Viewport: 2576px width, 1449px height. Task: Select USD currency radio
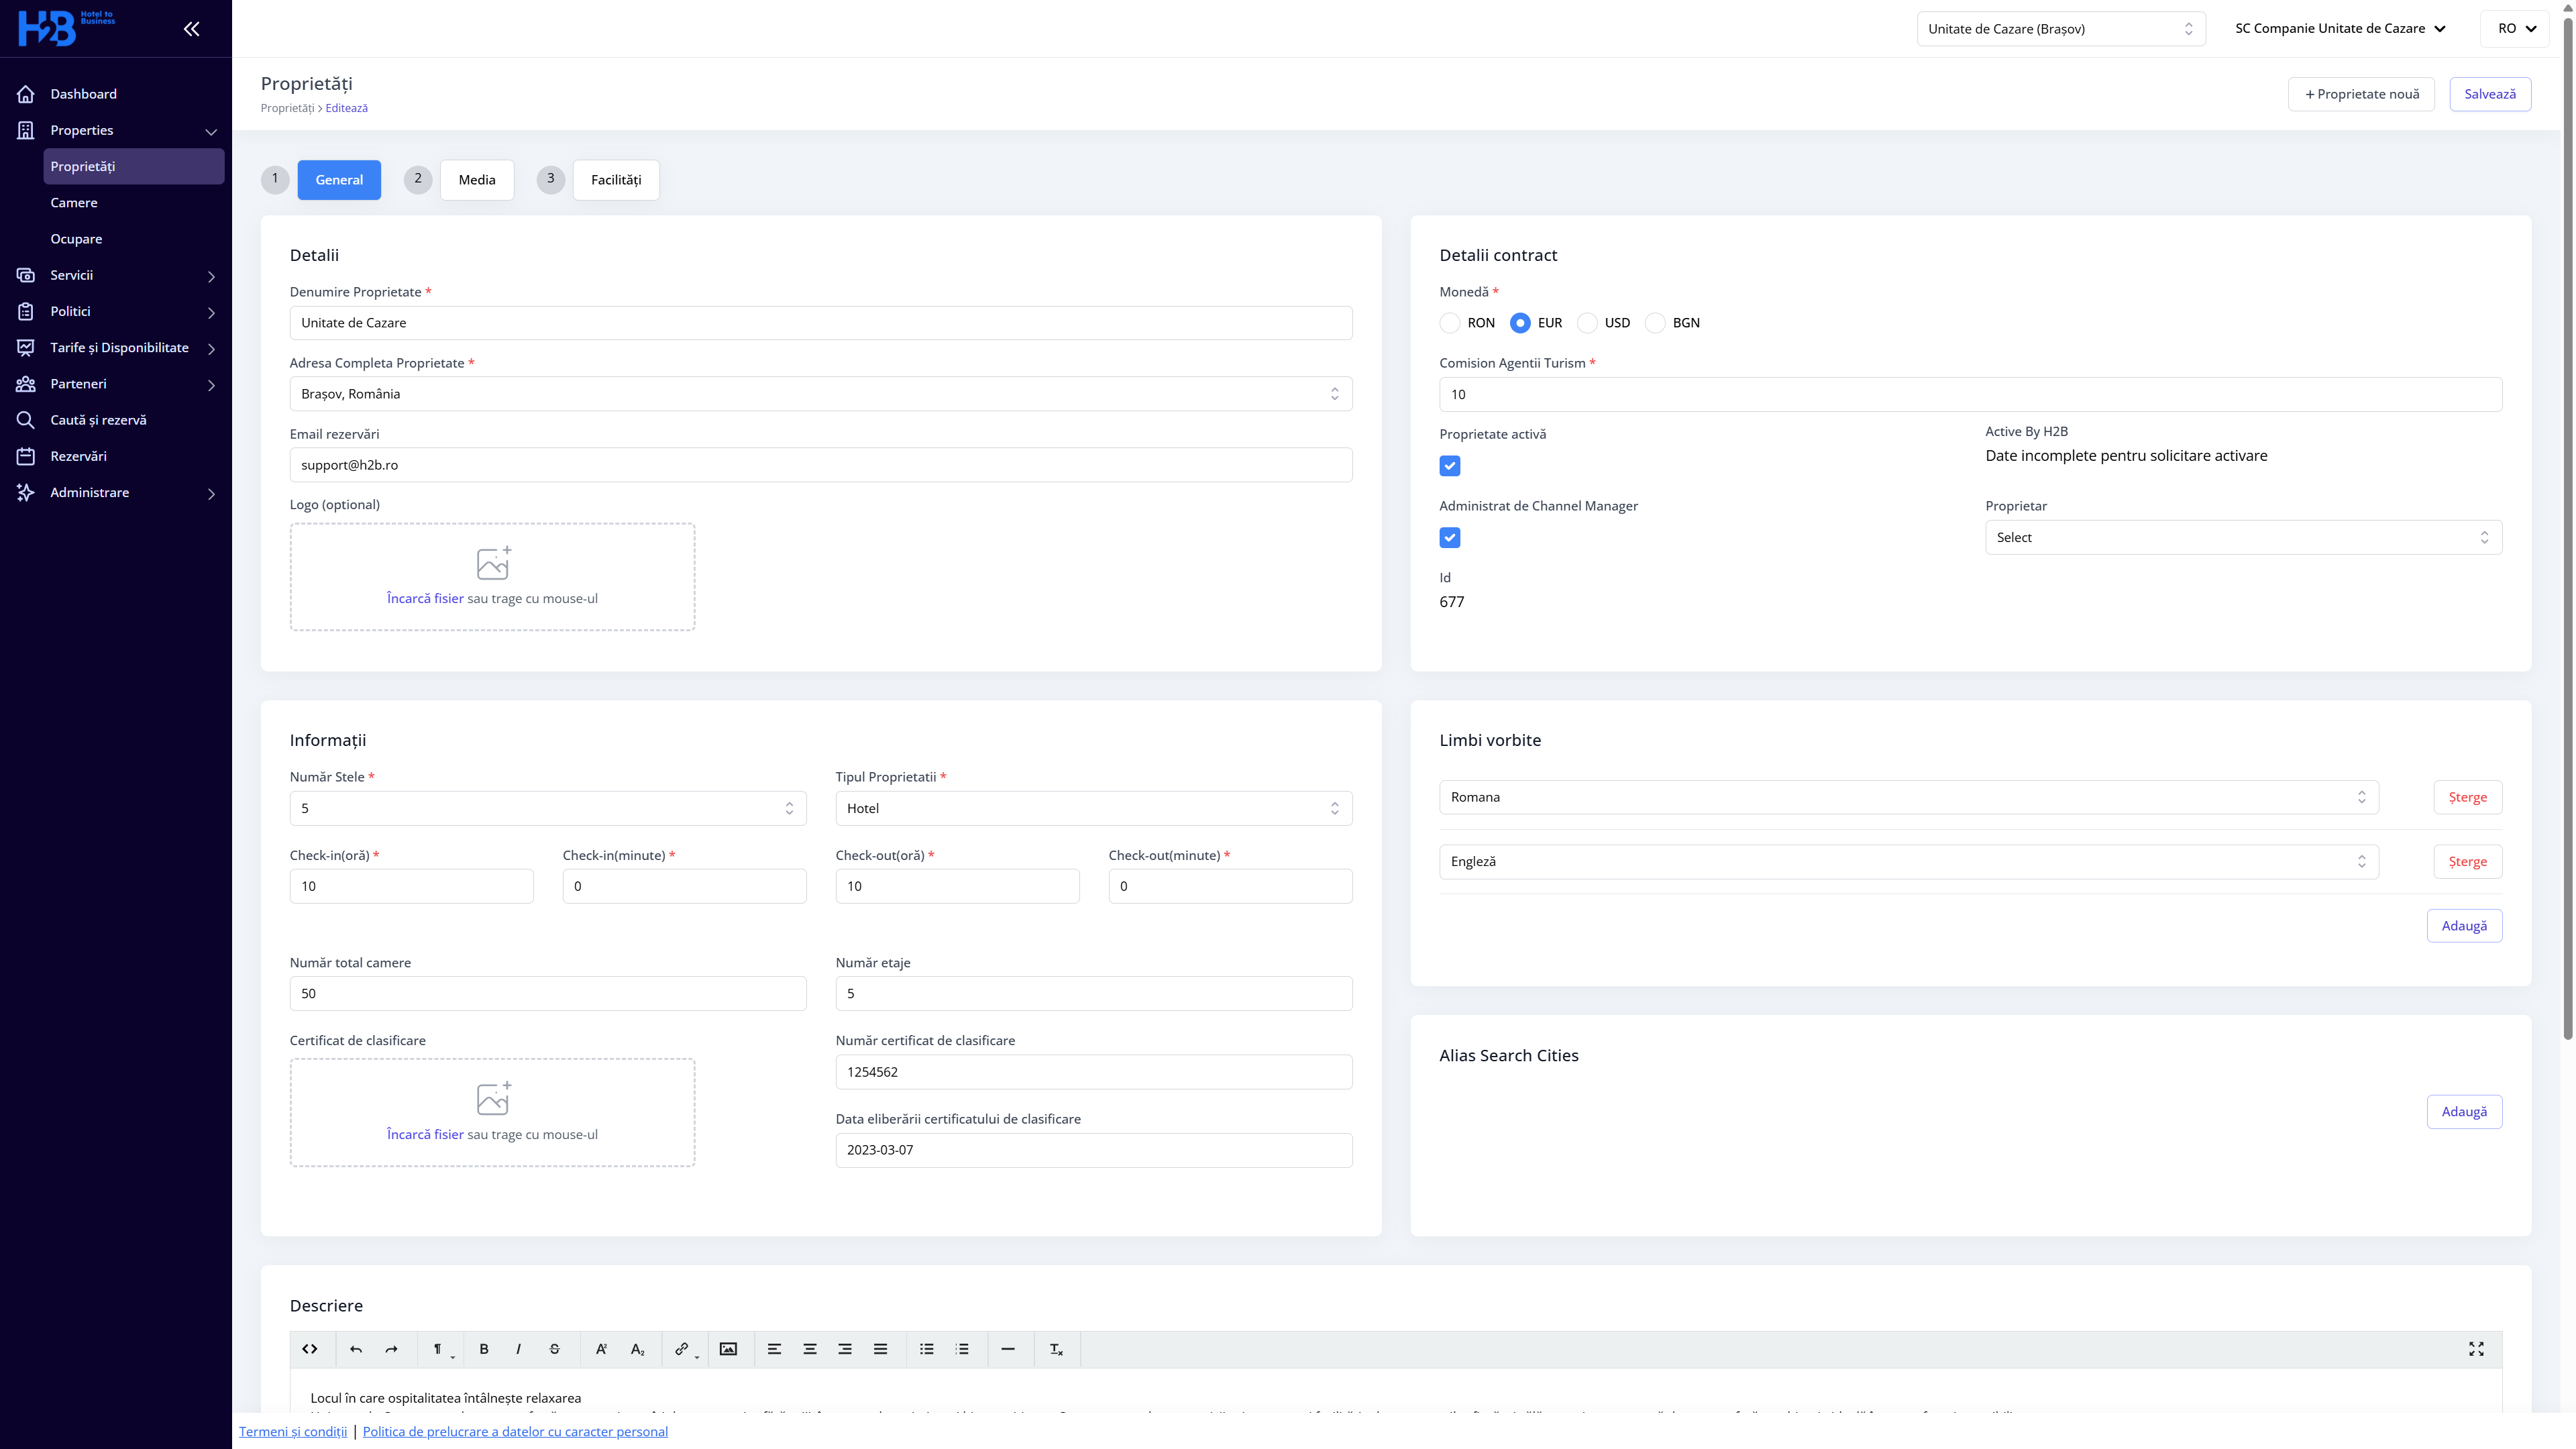point(1587,323)
